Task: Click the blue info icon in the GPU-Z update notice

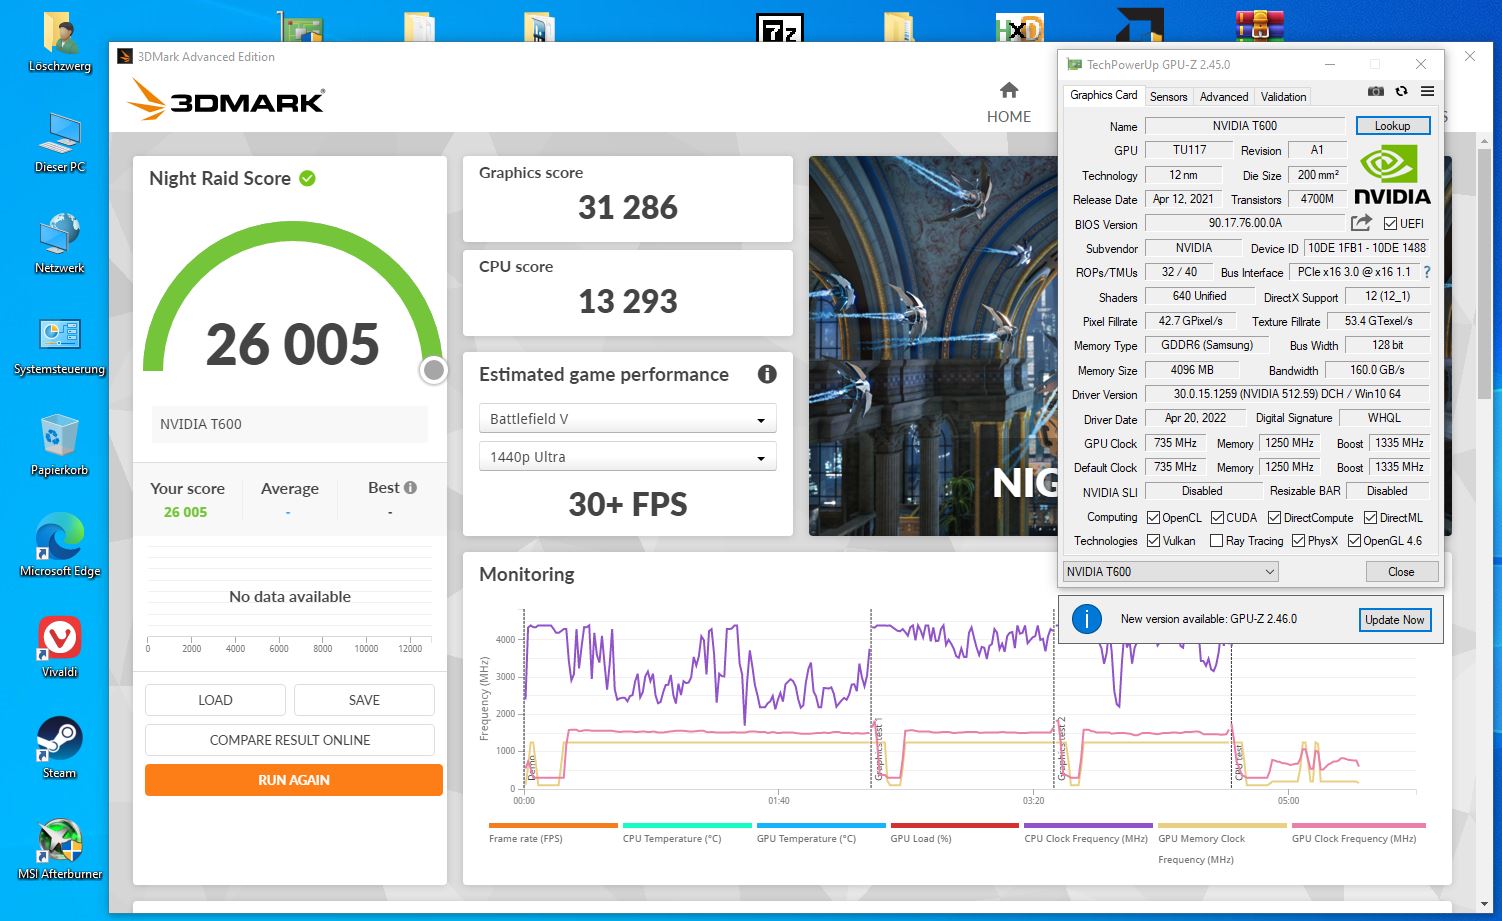Action: 1086,619
